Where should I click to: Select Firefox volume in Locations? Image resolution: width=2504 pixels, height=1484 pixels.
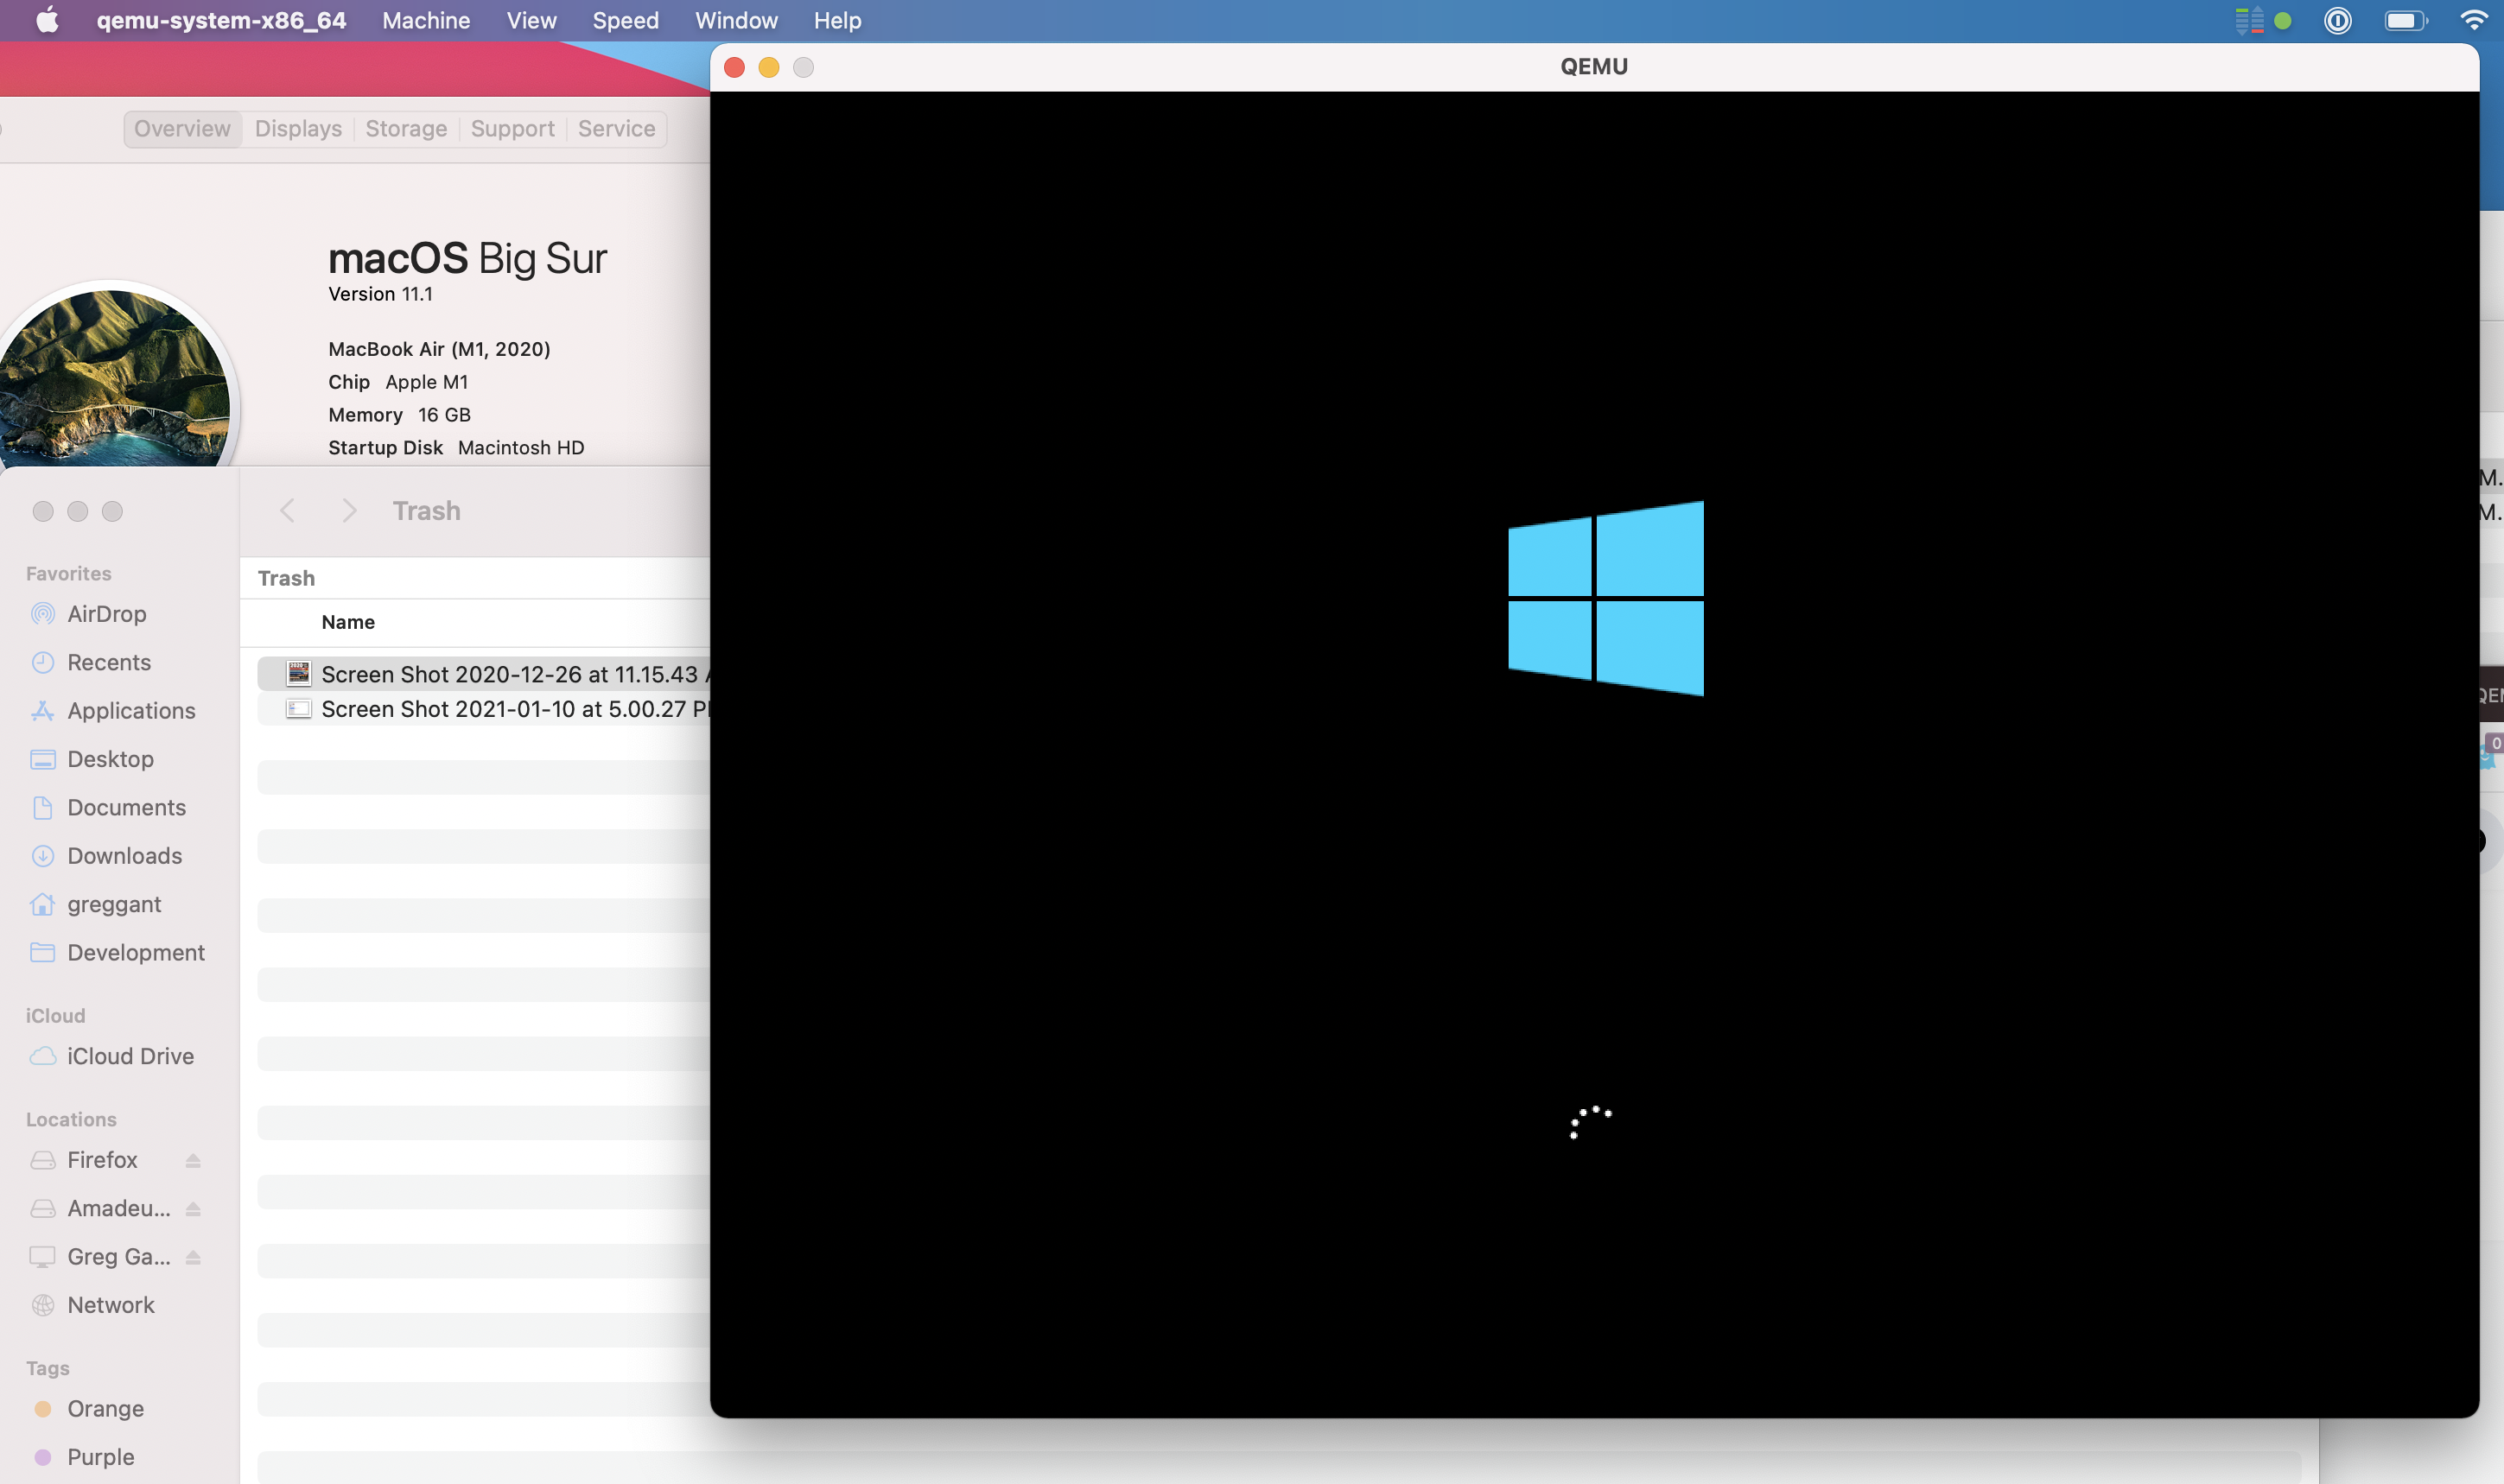click(102, 1160)
